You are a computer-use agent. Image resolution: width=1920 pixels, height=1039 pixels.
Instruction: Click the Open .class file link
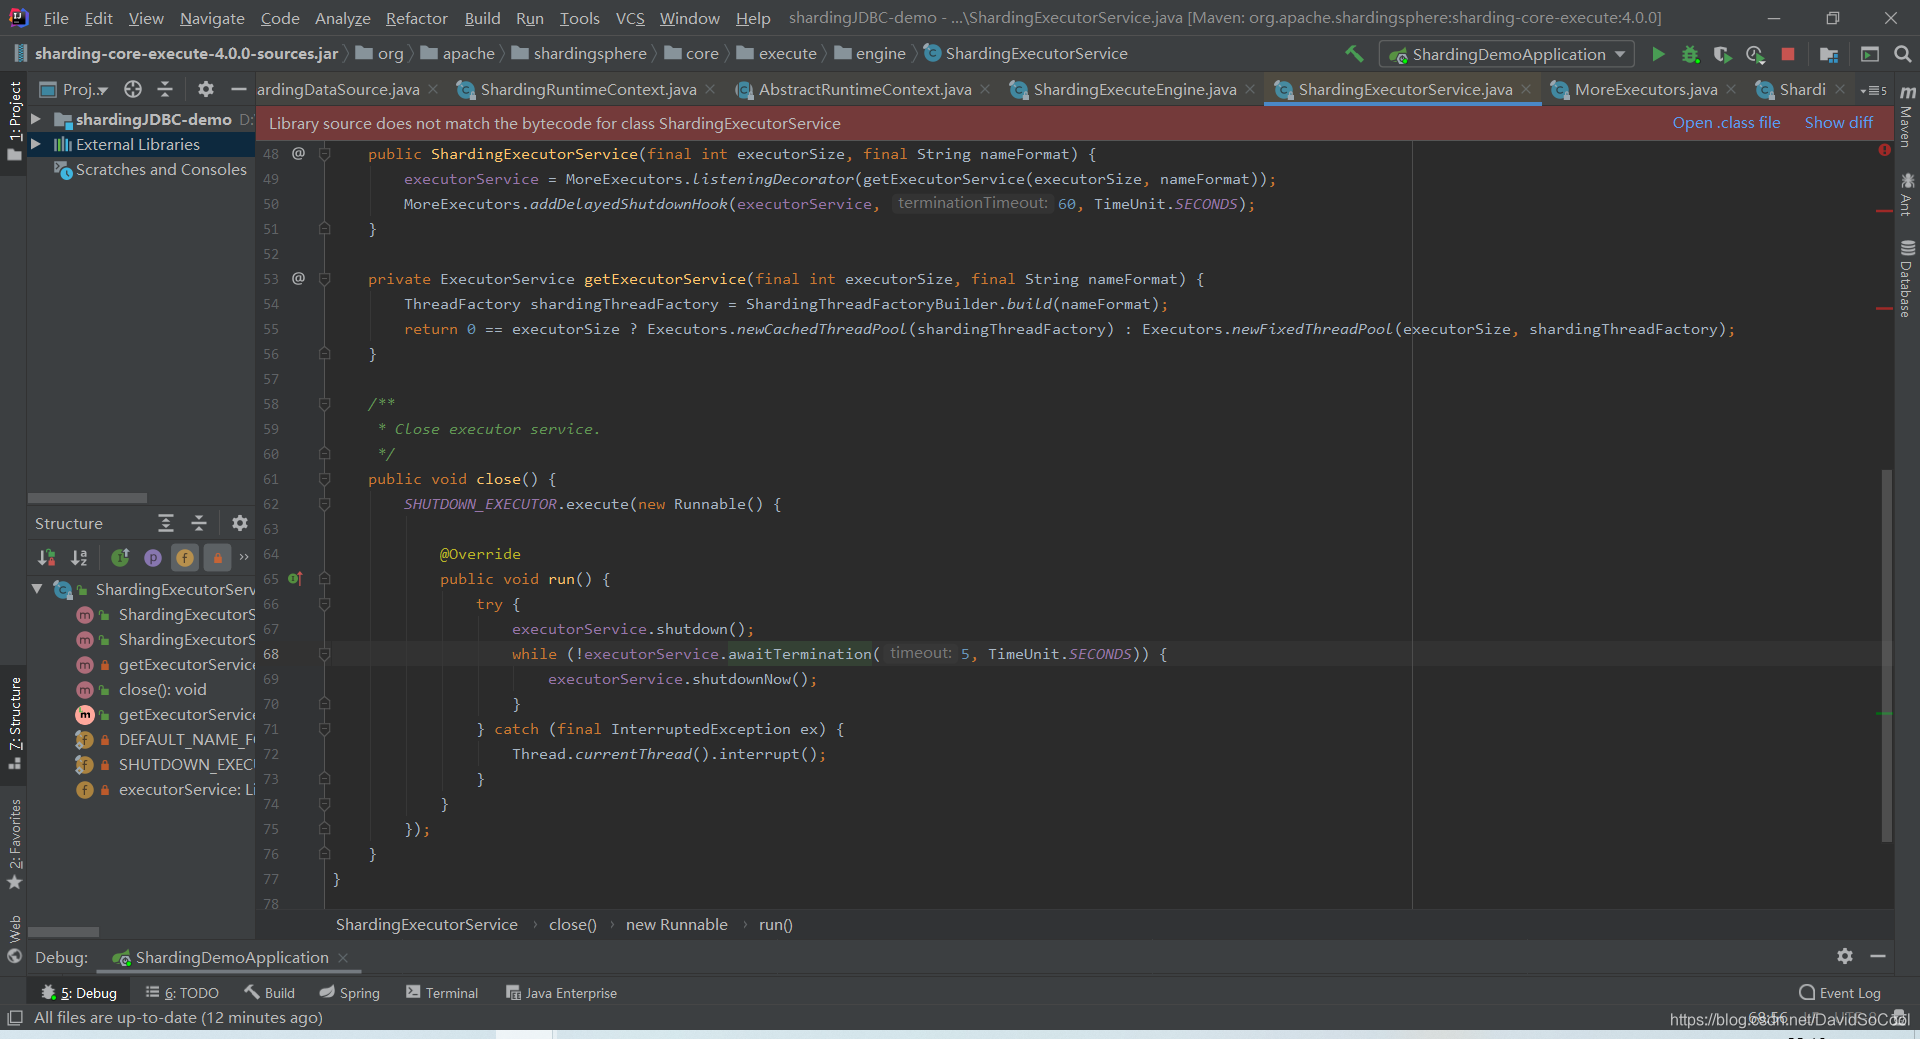click(x=1726, y=123)
